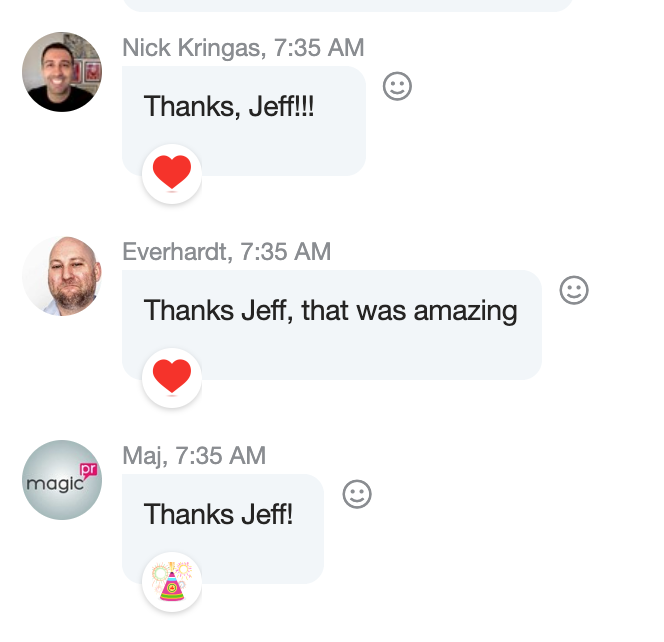664x642 pixels.
Task: Click "amazing" word in Everhardt's message
Action: coord(465,312)
